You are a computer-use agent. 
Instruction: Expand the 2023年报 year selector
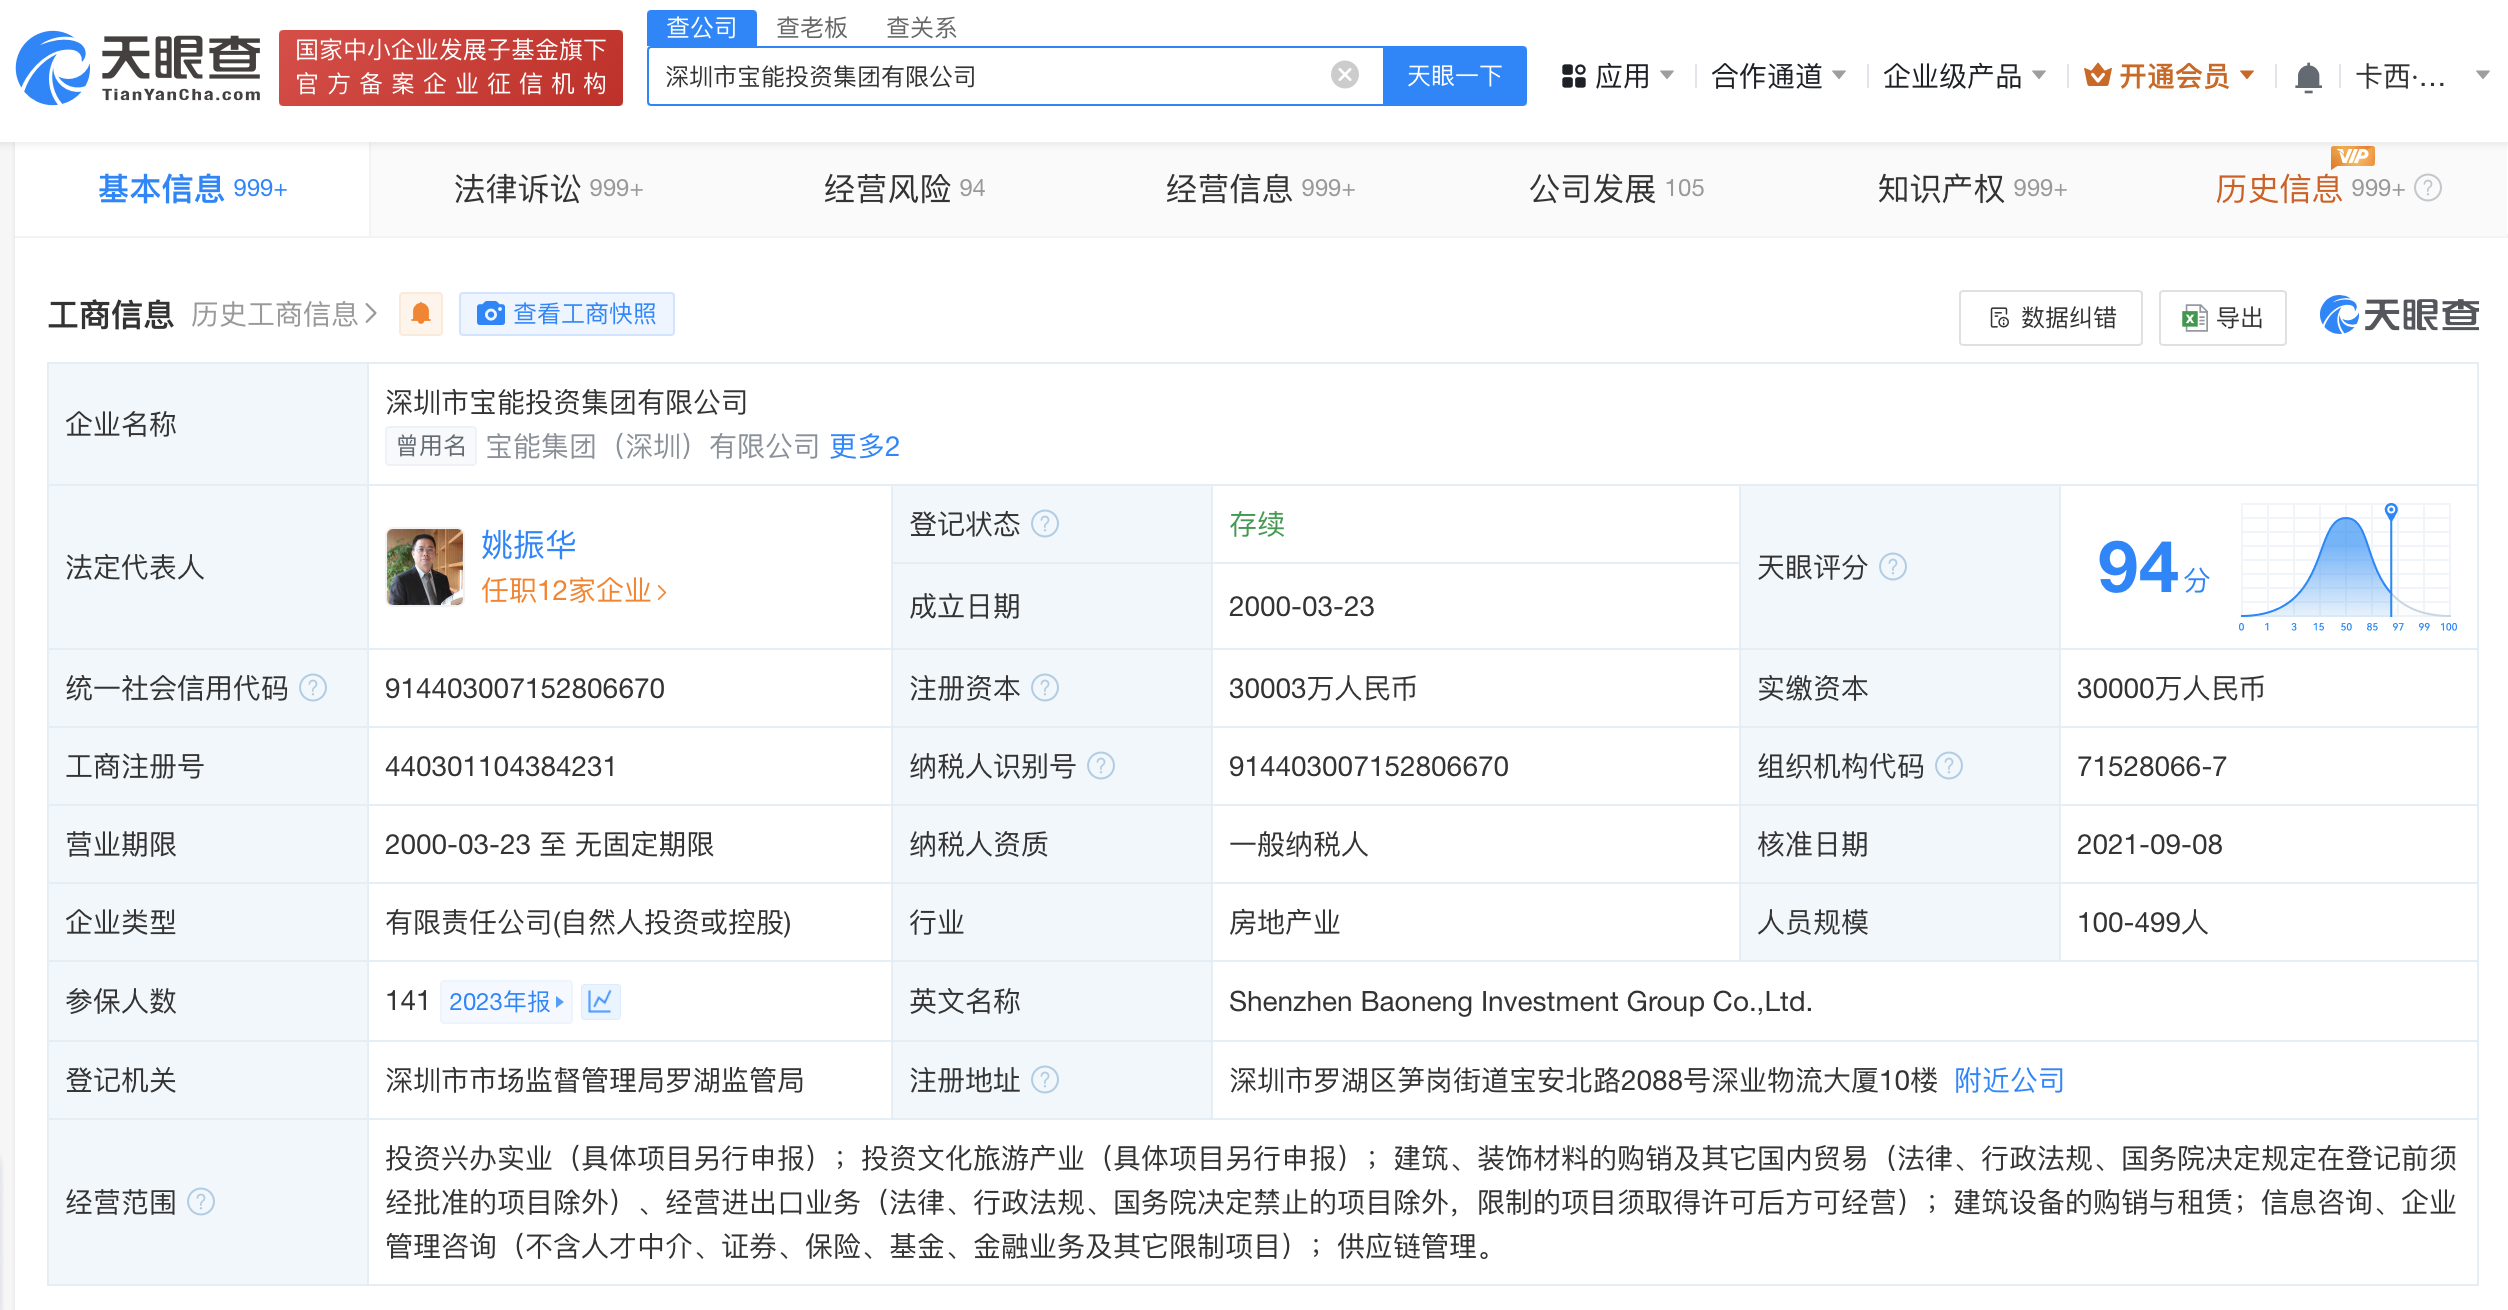(x=506, y=1001)
